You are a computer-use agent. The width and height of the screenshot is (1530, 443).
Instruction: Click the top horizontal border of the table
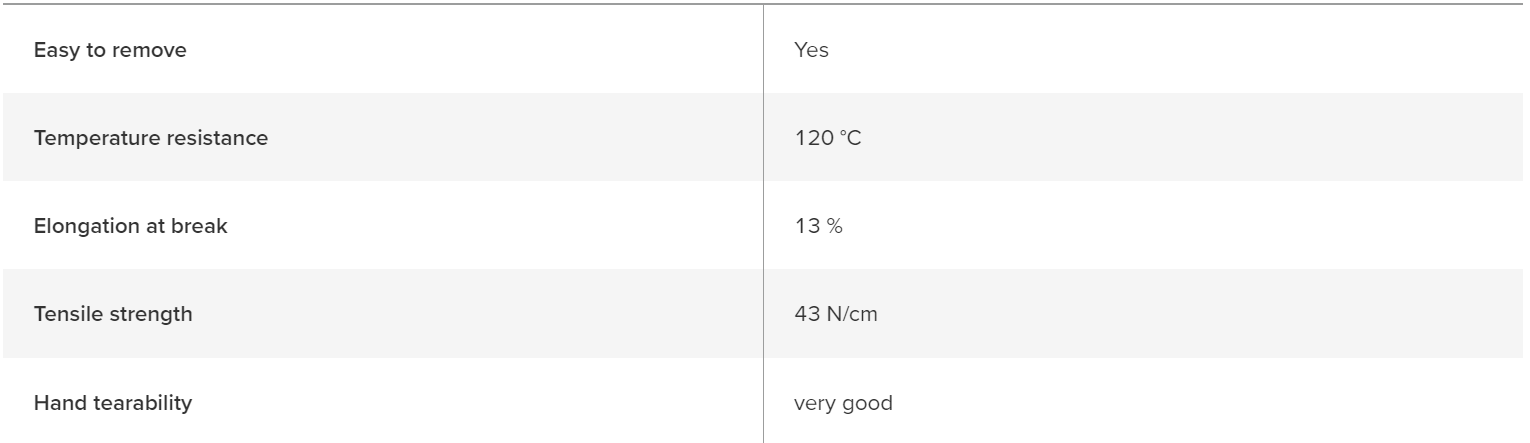(x=765, y=4)
